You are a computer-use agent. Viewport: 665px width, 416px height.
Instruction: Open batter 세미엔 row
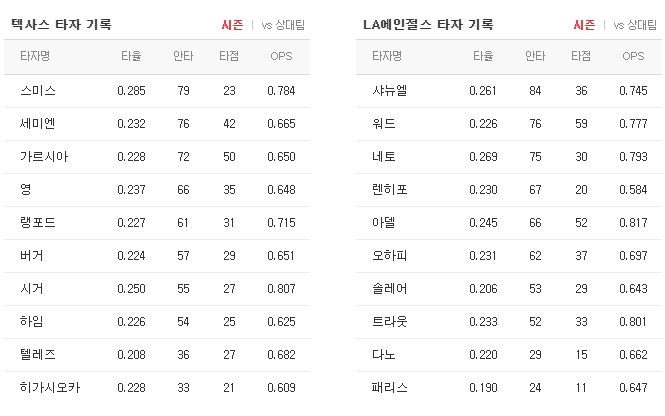(x=157, y=124)
